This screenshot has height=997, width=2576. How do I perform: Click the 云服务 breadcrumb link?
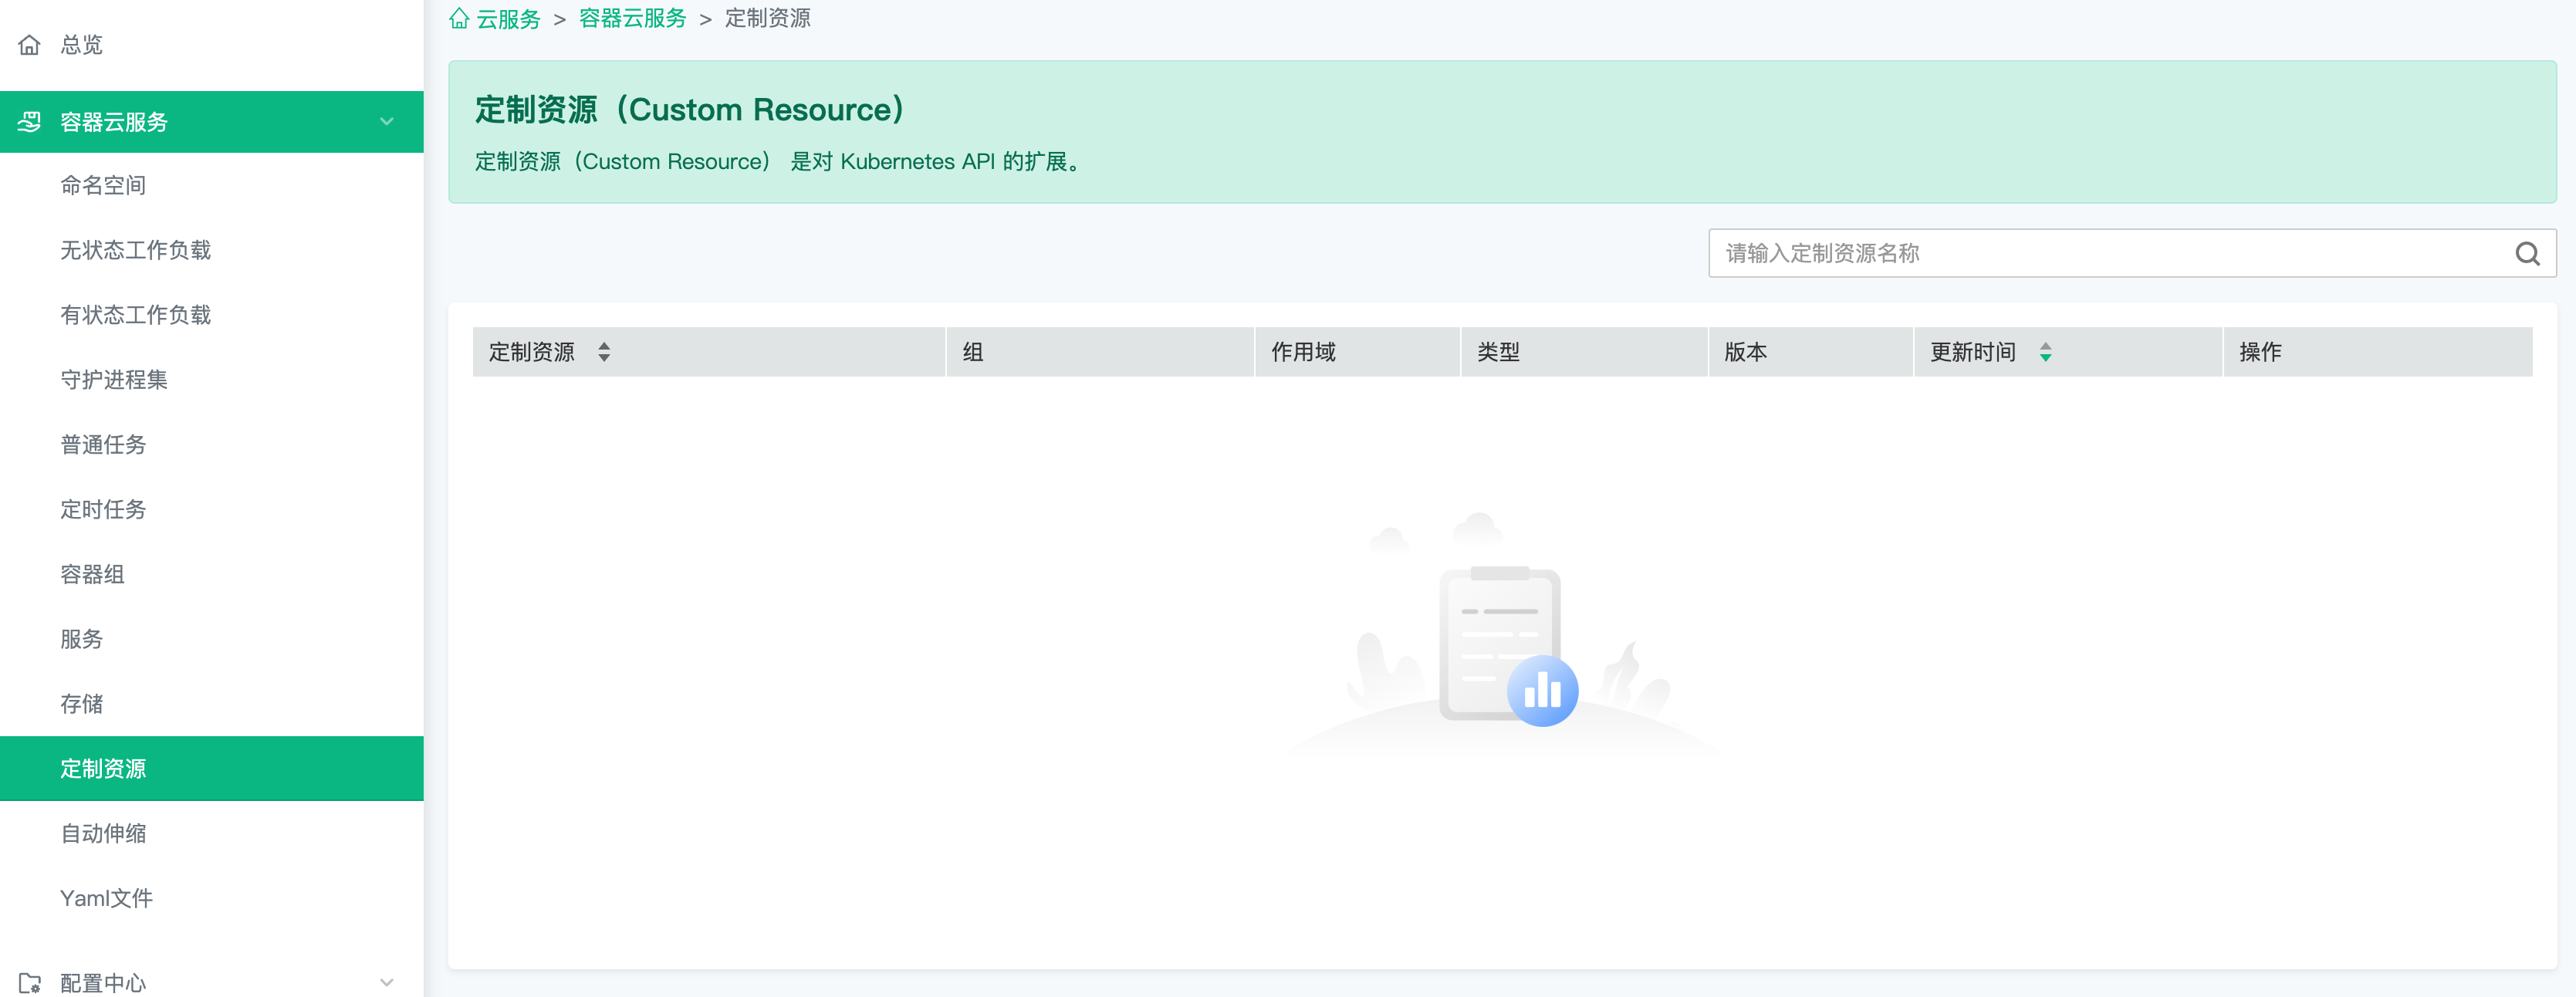click(508, 18)
